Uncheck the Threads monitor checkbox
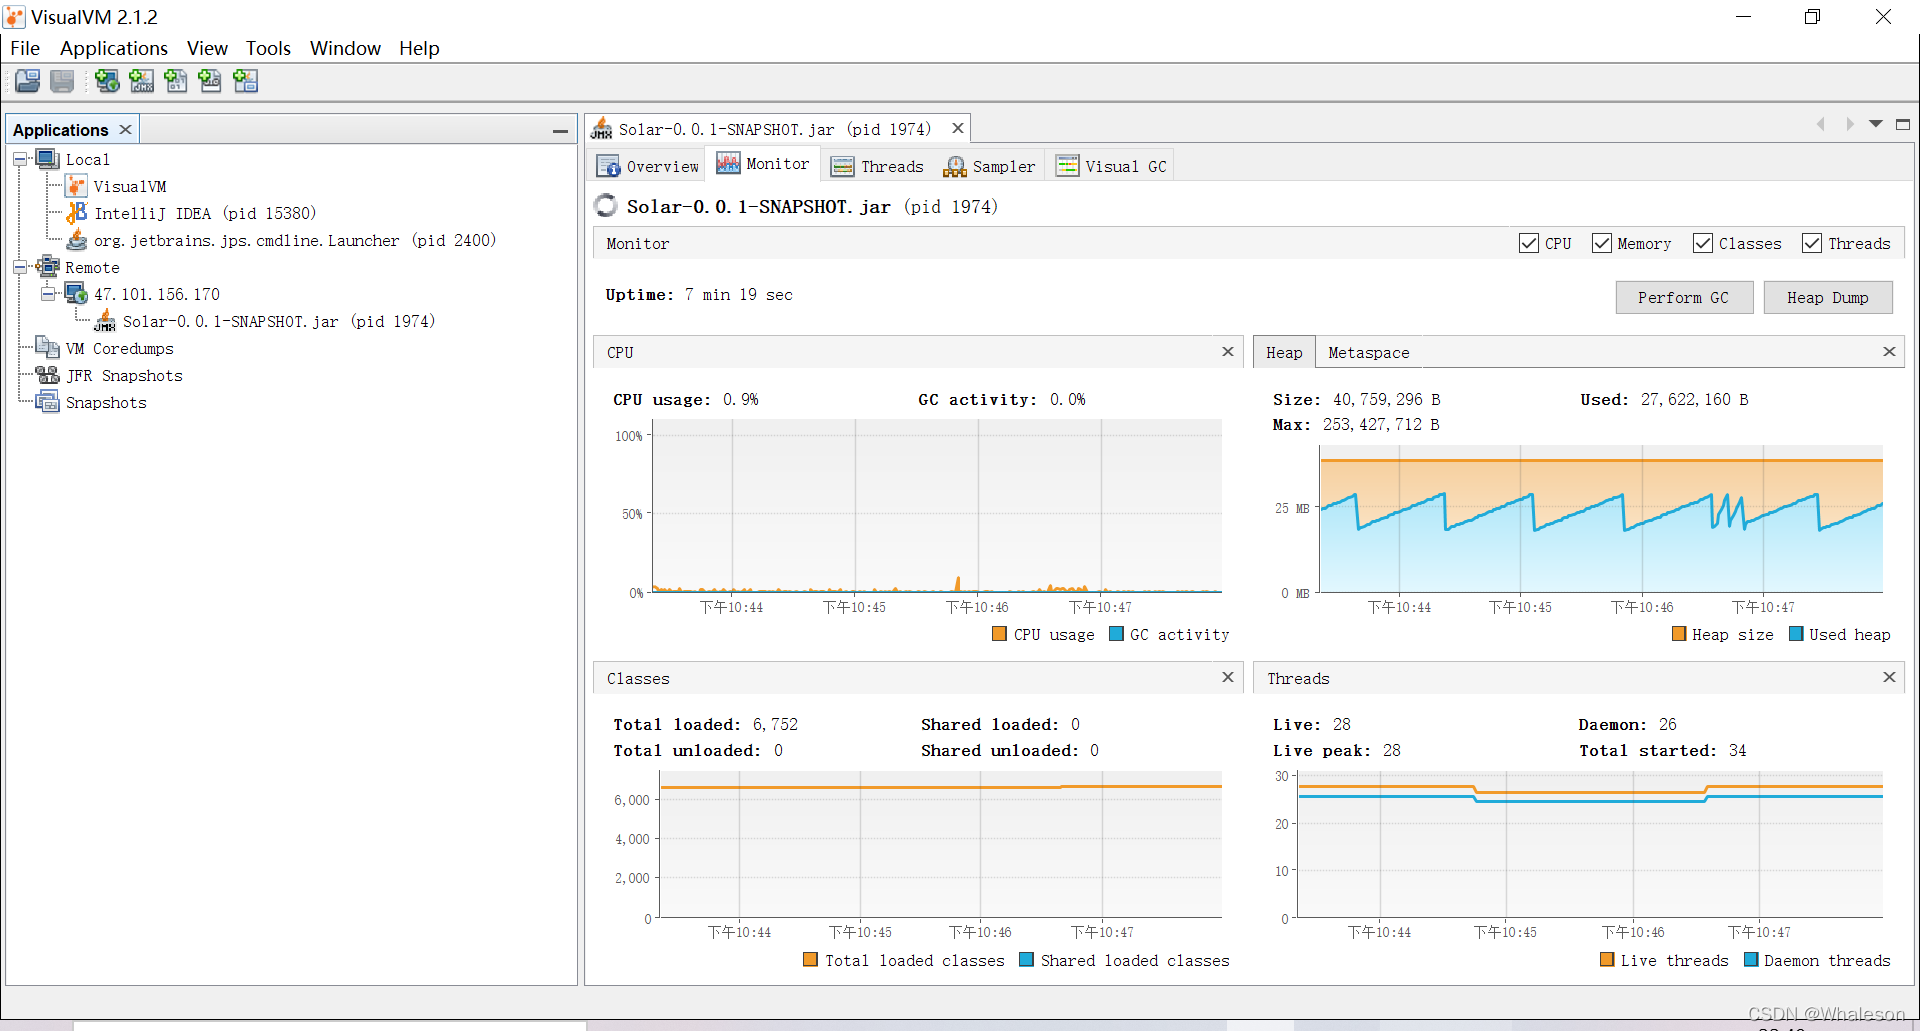Image resolution: width=1920 pixels, height=1031 pixels. [x=1812, y=243]
